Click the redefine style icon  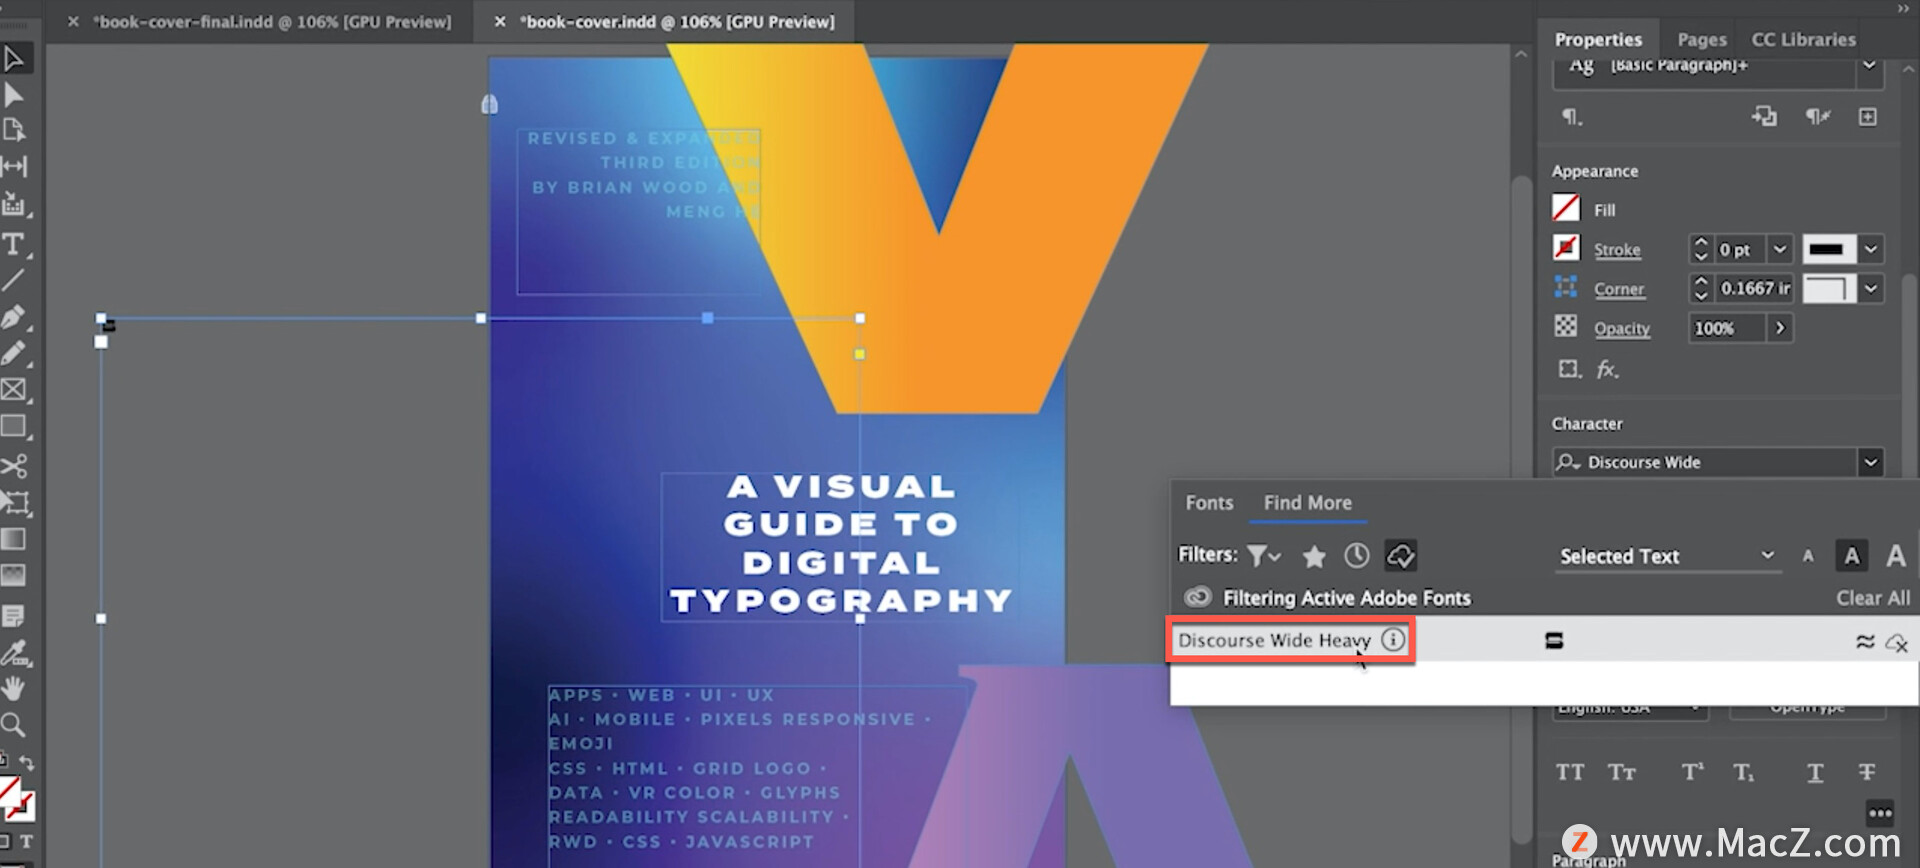click(x=1764, y=116)
